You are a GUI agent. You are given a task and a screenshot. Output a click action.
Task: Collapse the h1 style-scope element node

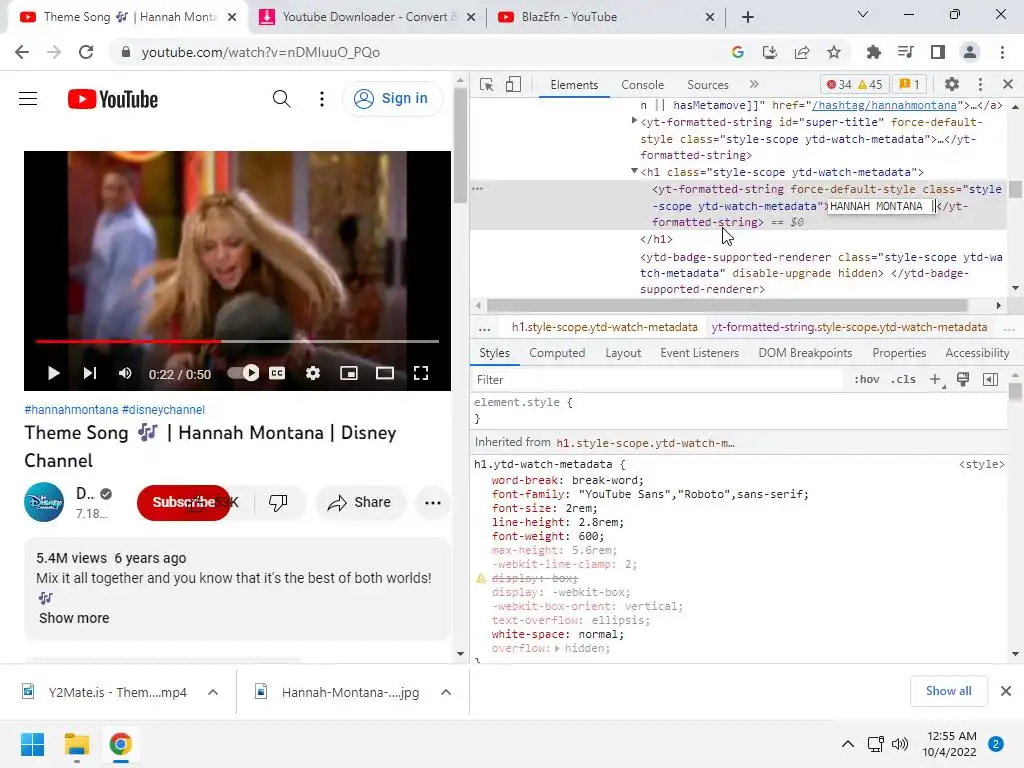(633, 171)
